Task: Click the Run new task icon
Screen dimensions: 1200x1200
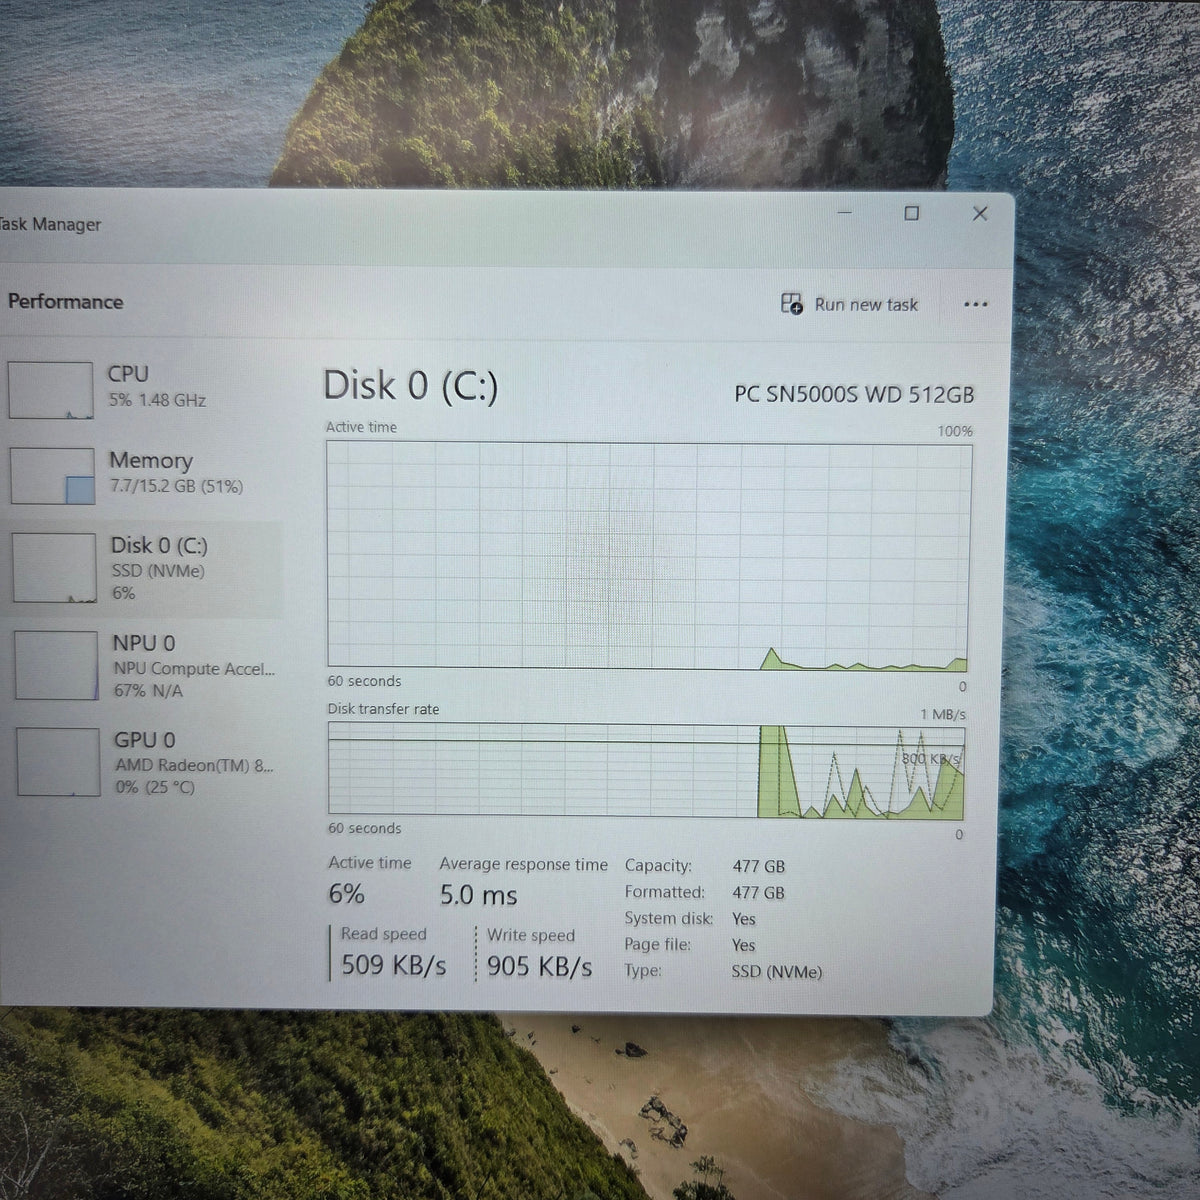Action: (x=791, y=304)
